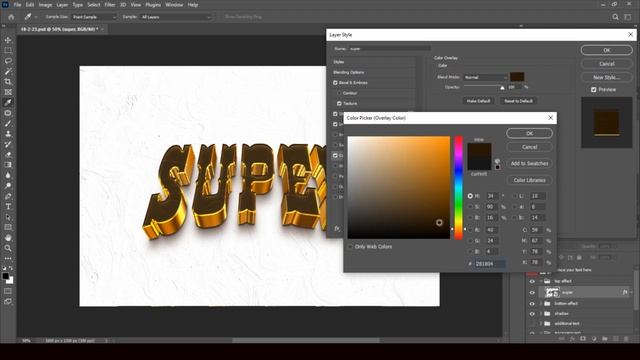Open the Filter menu
Viewport: 640px width, 360px height.
coord(110,5)
